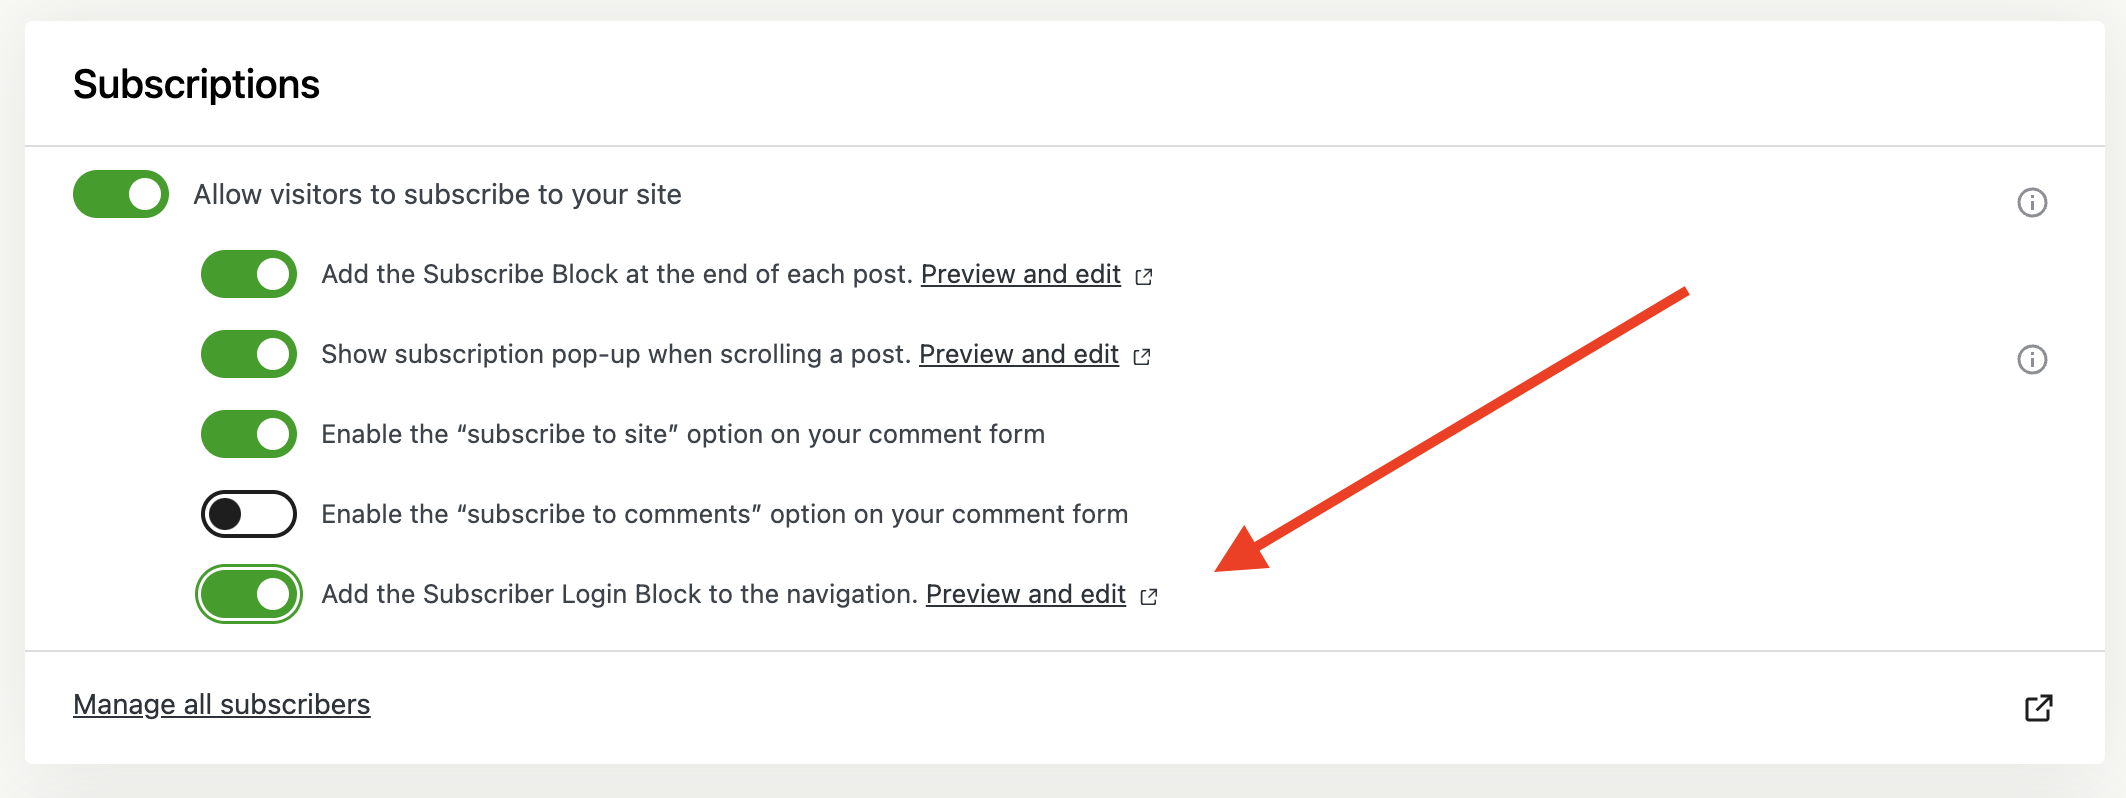Open Preview and edit for the subscription pop-up
2126x798 pixels.
click(1018, 354)
